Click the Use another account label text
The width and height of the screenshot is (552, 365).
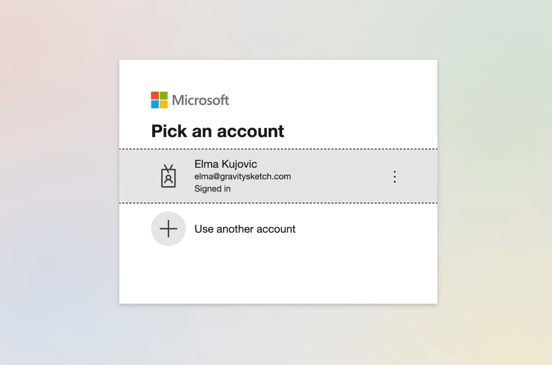coord(245,229)
